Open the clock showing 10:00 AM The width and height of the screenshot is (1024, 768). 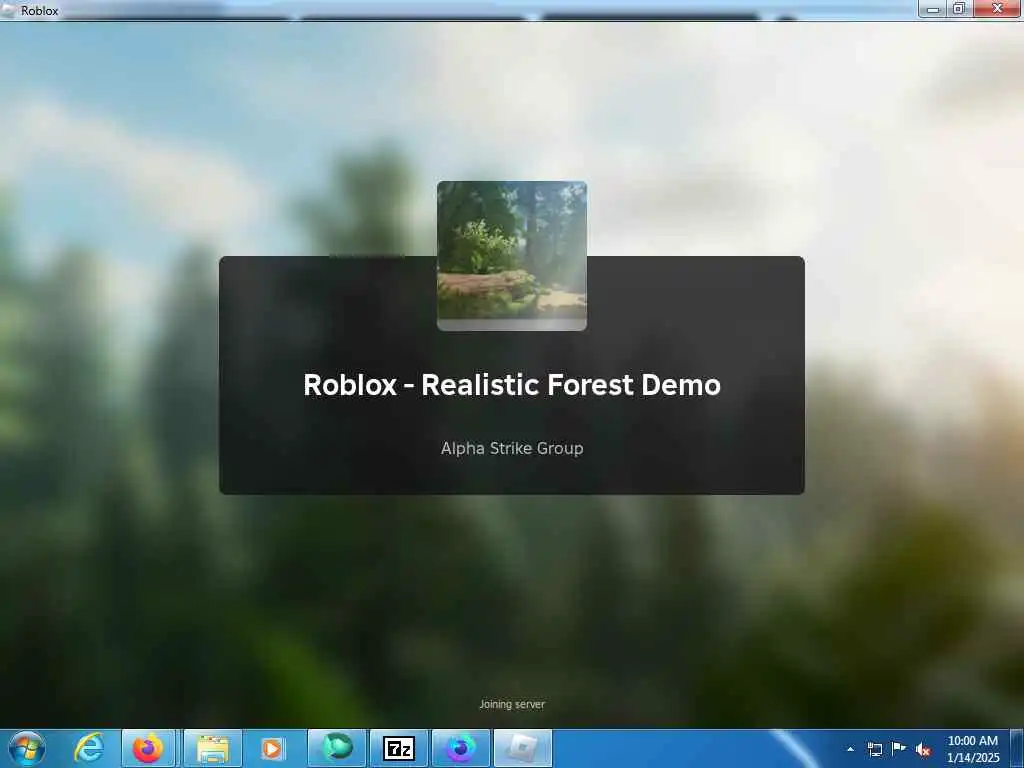click(972, 749)
